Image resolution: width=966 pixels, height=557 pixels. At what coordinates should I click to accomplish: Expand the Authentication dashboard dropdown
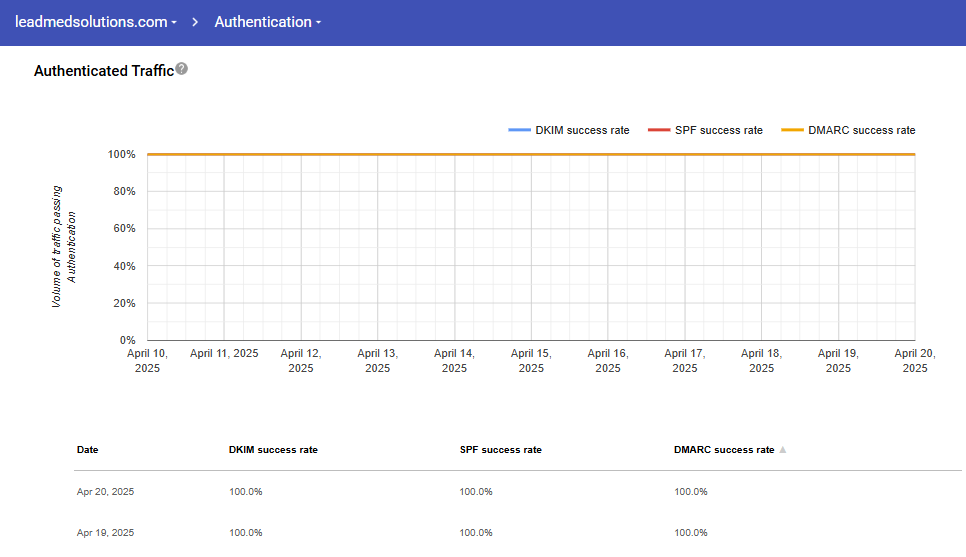(267, 22)
